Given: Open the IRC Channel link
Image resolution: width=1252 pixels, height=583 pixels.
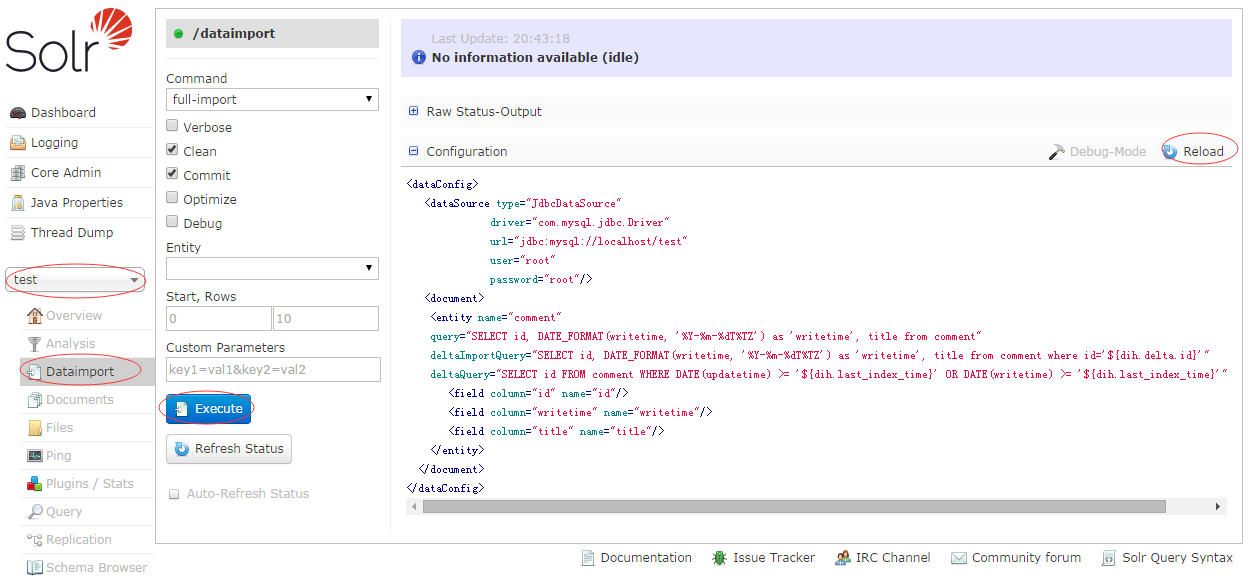Looking at the screenshot, I should pyautogui.click(x=893, y=558).
